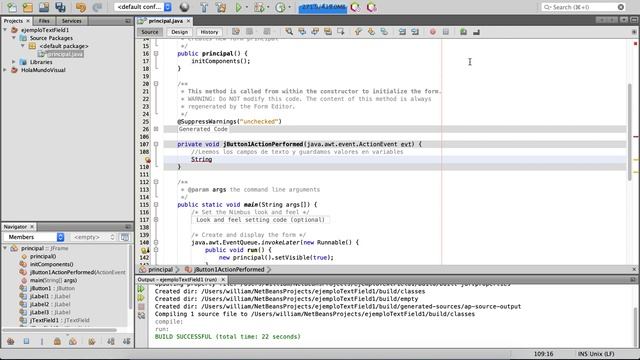The width and height of the screenshot is (640, 360).
Task: Click the blue memory usage bar
Action: click(322, 7)
